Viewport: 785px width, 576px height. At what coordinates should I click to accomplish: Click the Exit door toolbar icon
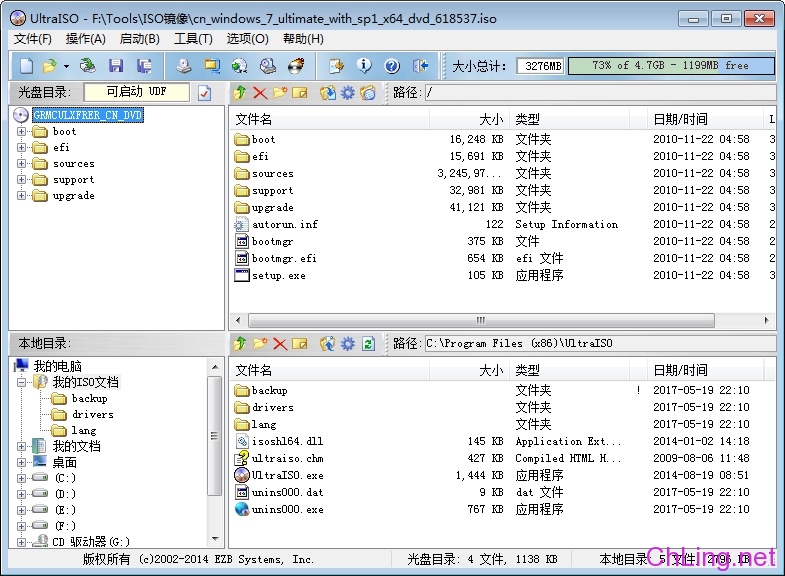420,66
